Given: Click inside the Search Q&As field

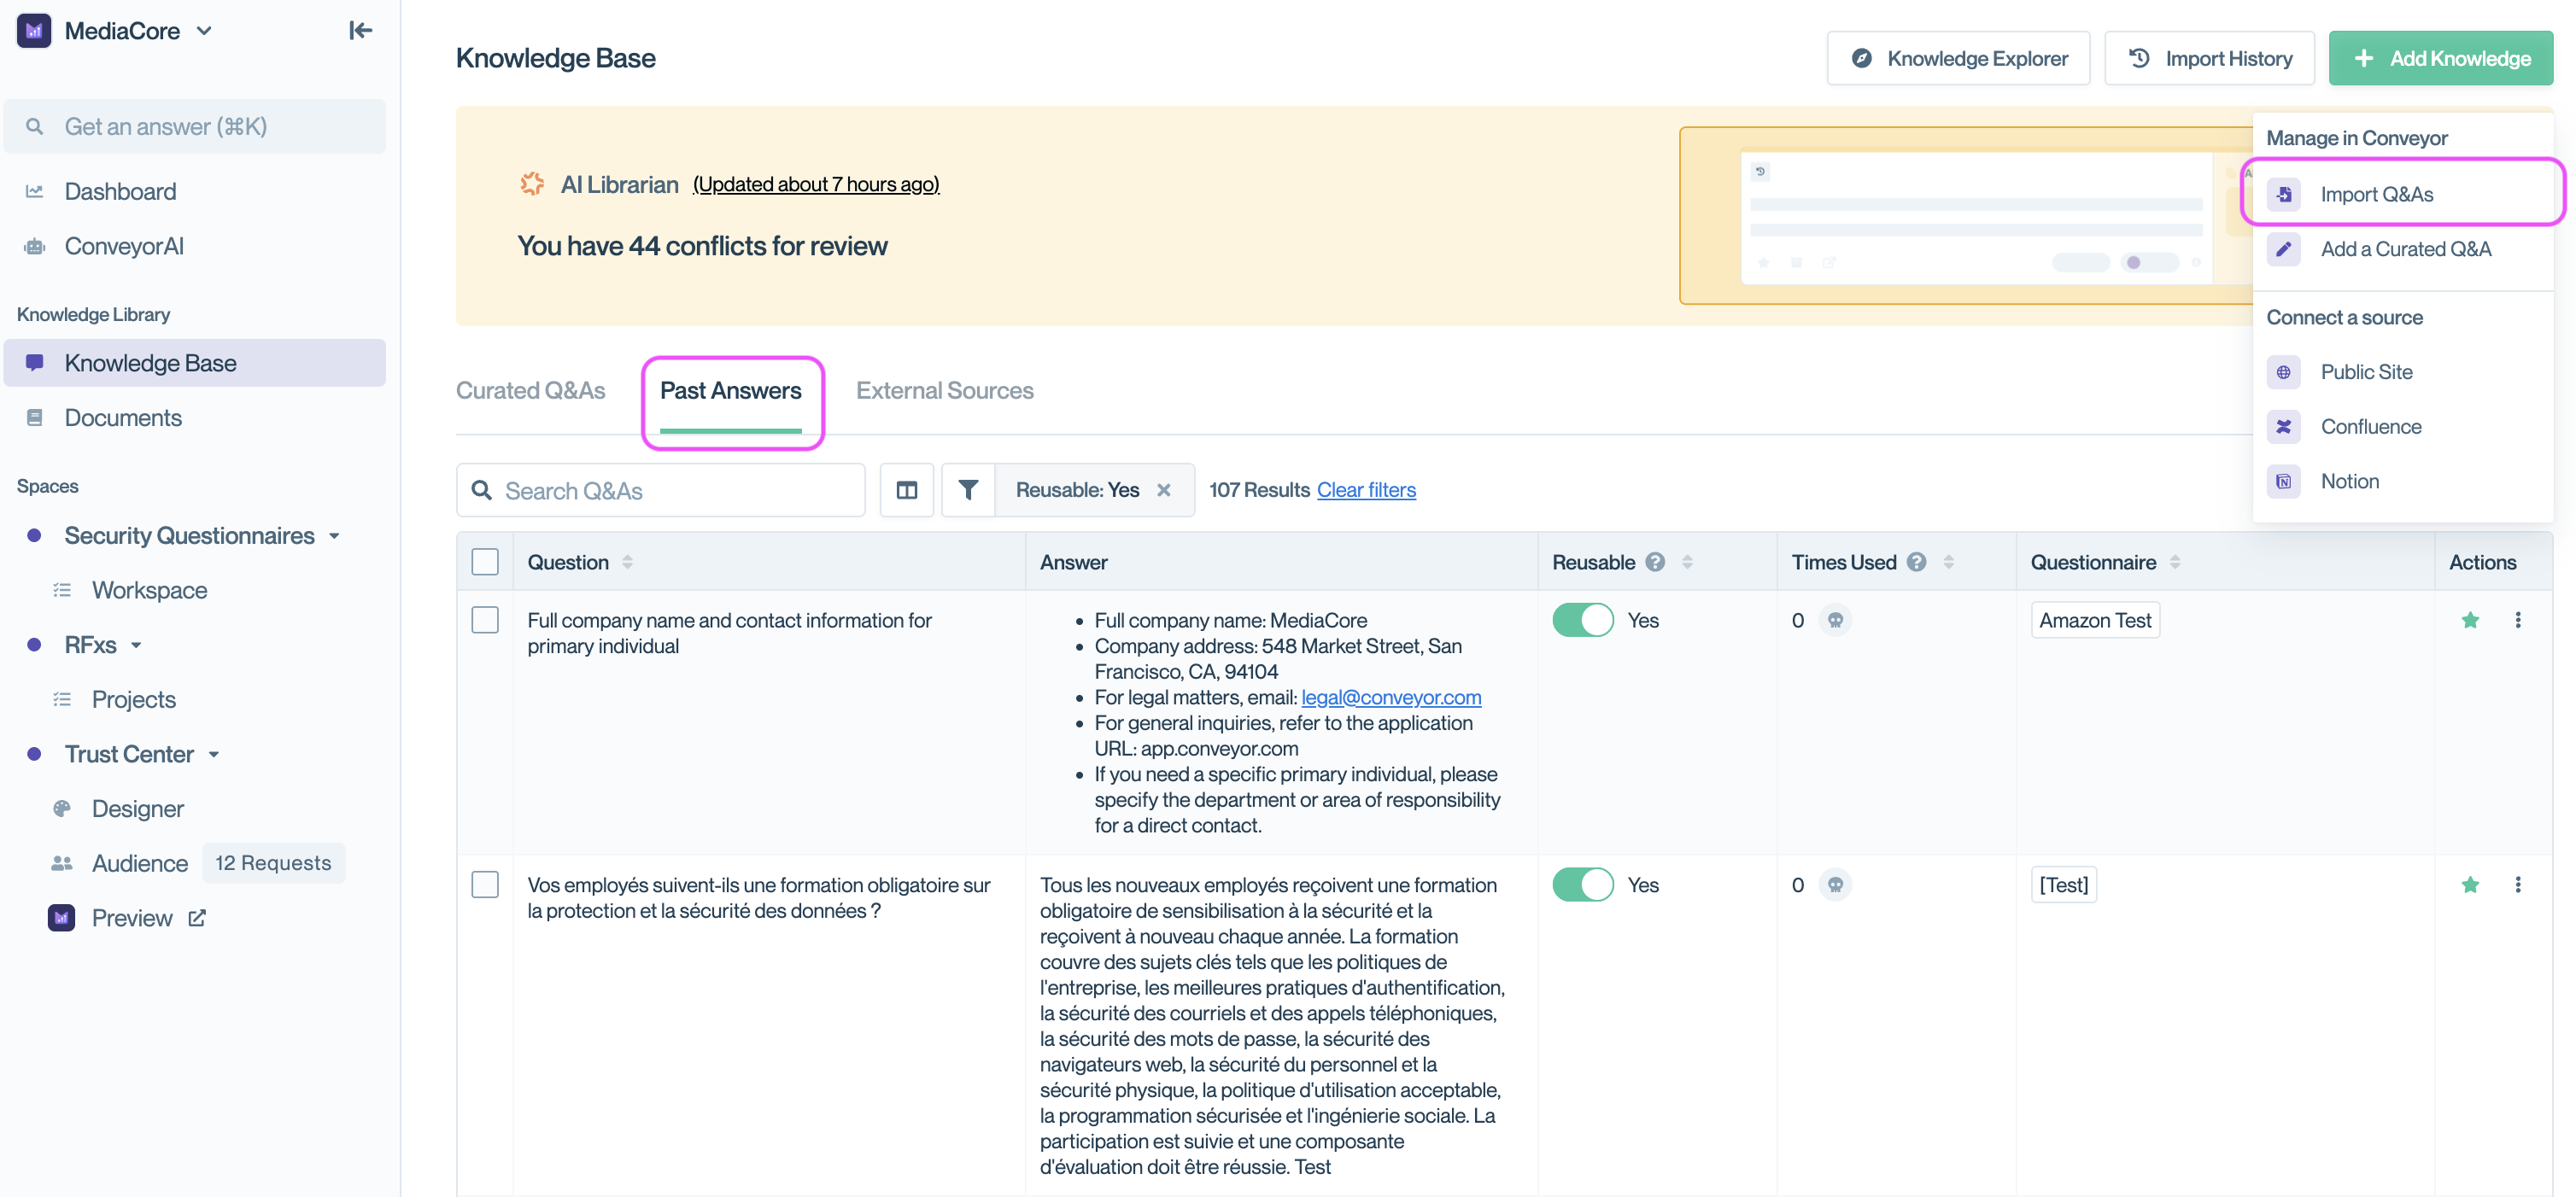Looking at the screenshot, I should tap(660, 490).
